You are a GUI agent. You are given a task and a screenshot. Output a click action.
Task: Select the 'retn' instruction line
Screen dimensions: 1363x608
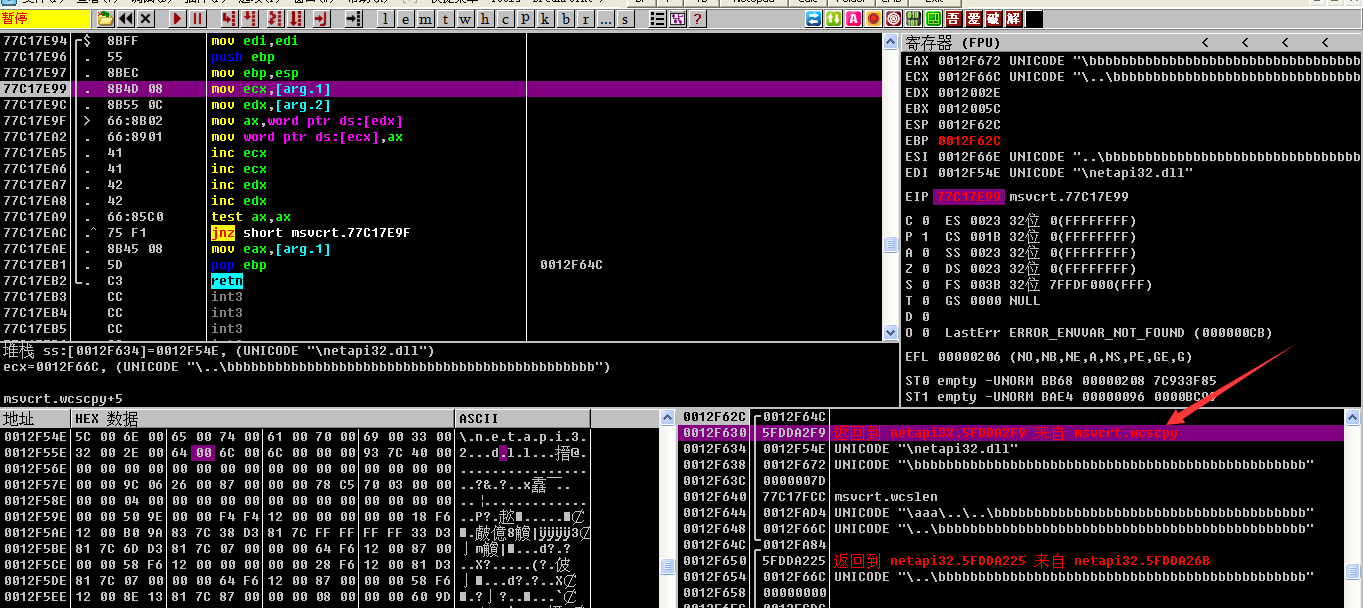coord(227,281)
